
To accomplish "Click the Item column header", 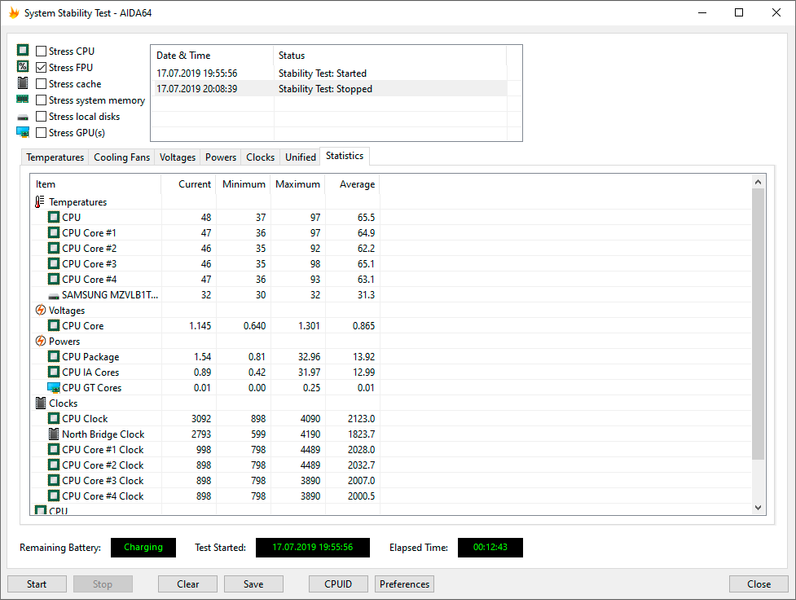I will [x=96, y=184].
